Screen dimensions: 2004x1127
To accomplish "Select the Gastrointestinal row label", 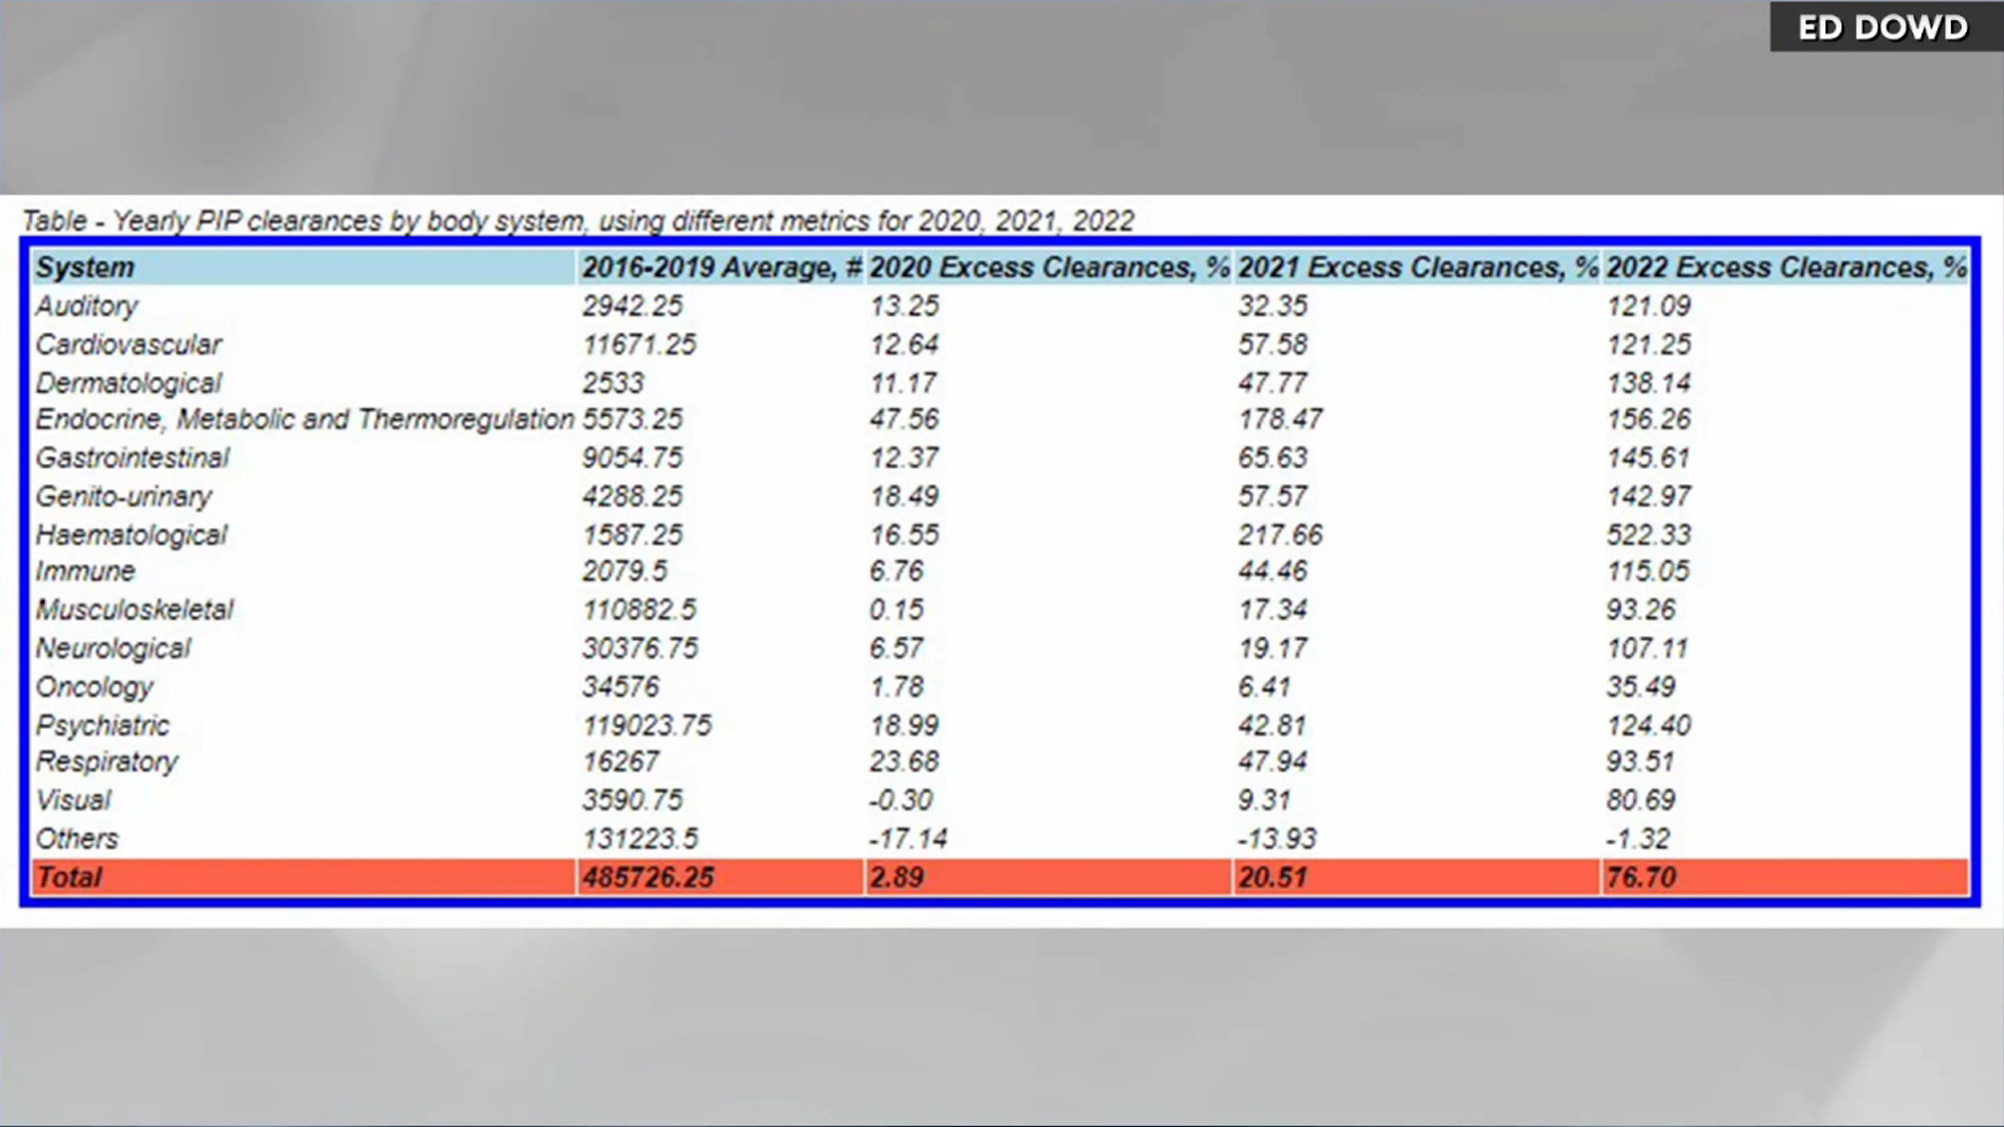I will [133, 458].
